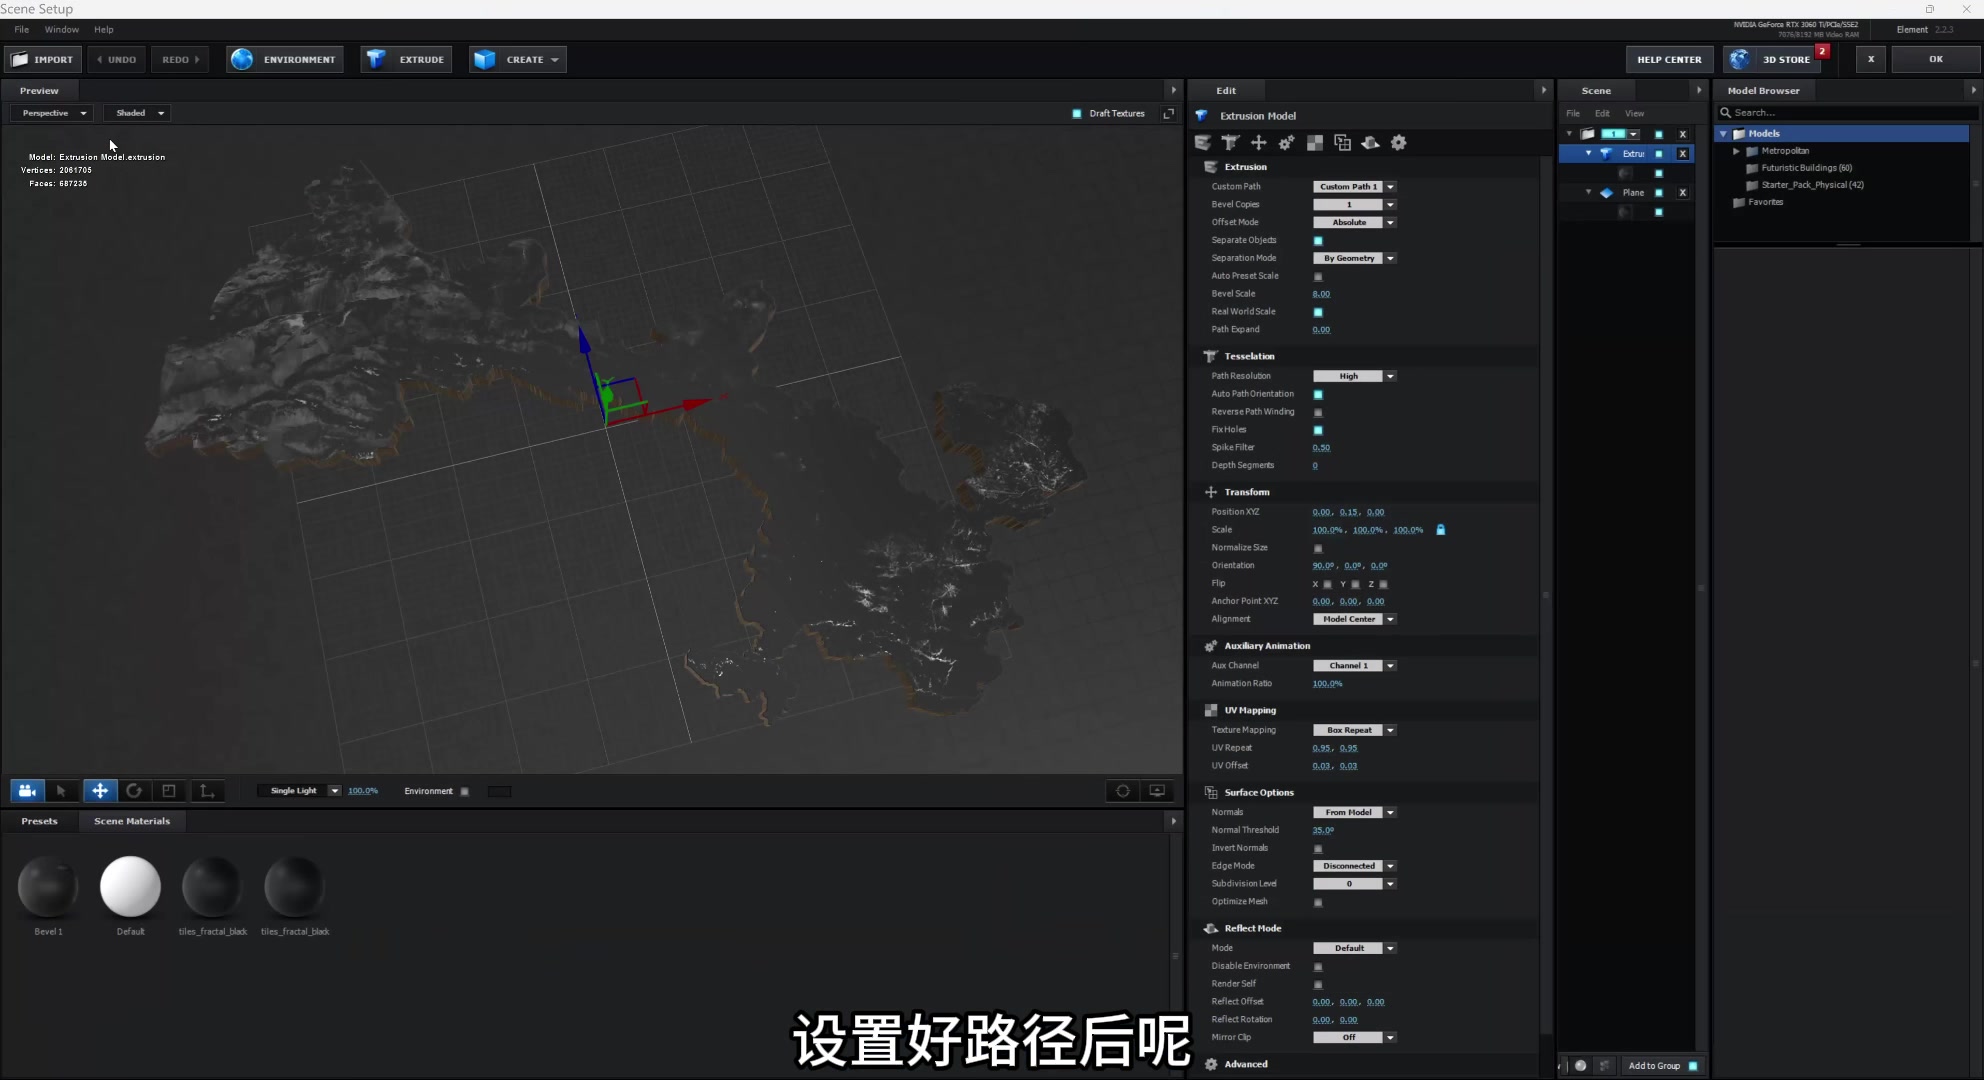Collapse the Extrusion Model tree item
This screenshot has height=1080, width=1984.
pyautogui.click(x=1588, y=153)
